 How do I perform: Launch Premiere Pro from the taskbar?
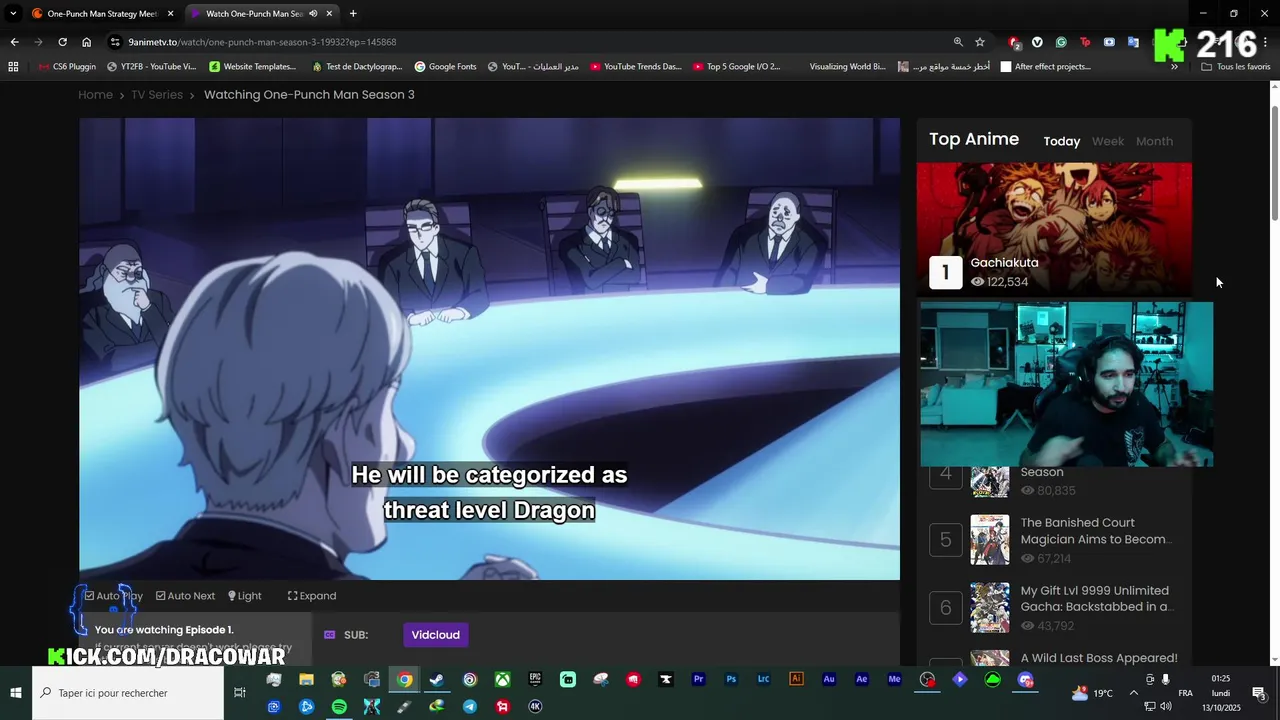pyautogui.click(x=698, y=680)
